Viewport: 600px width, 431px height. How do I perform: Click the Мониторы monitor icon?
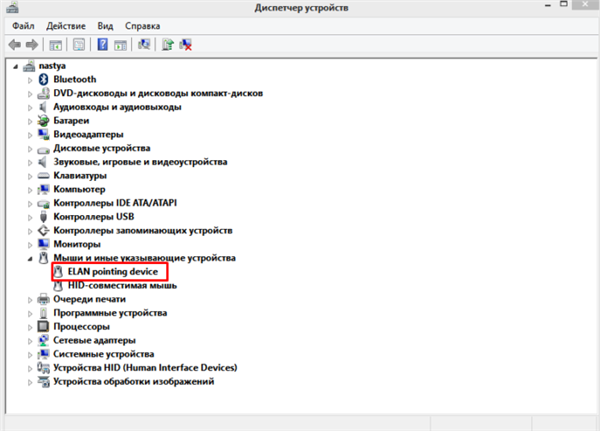click(43, 244)
